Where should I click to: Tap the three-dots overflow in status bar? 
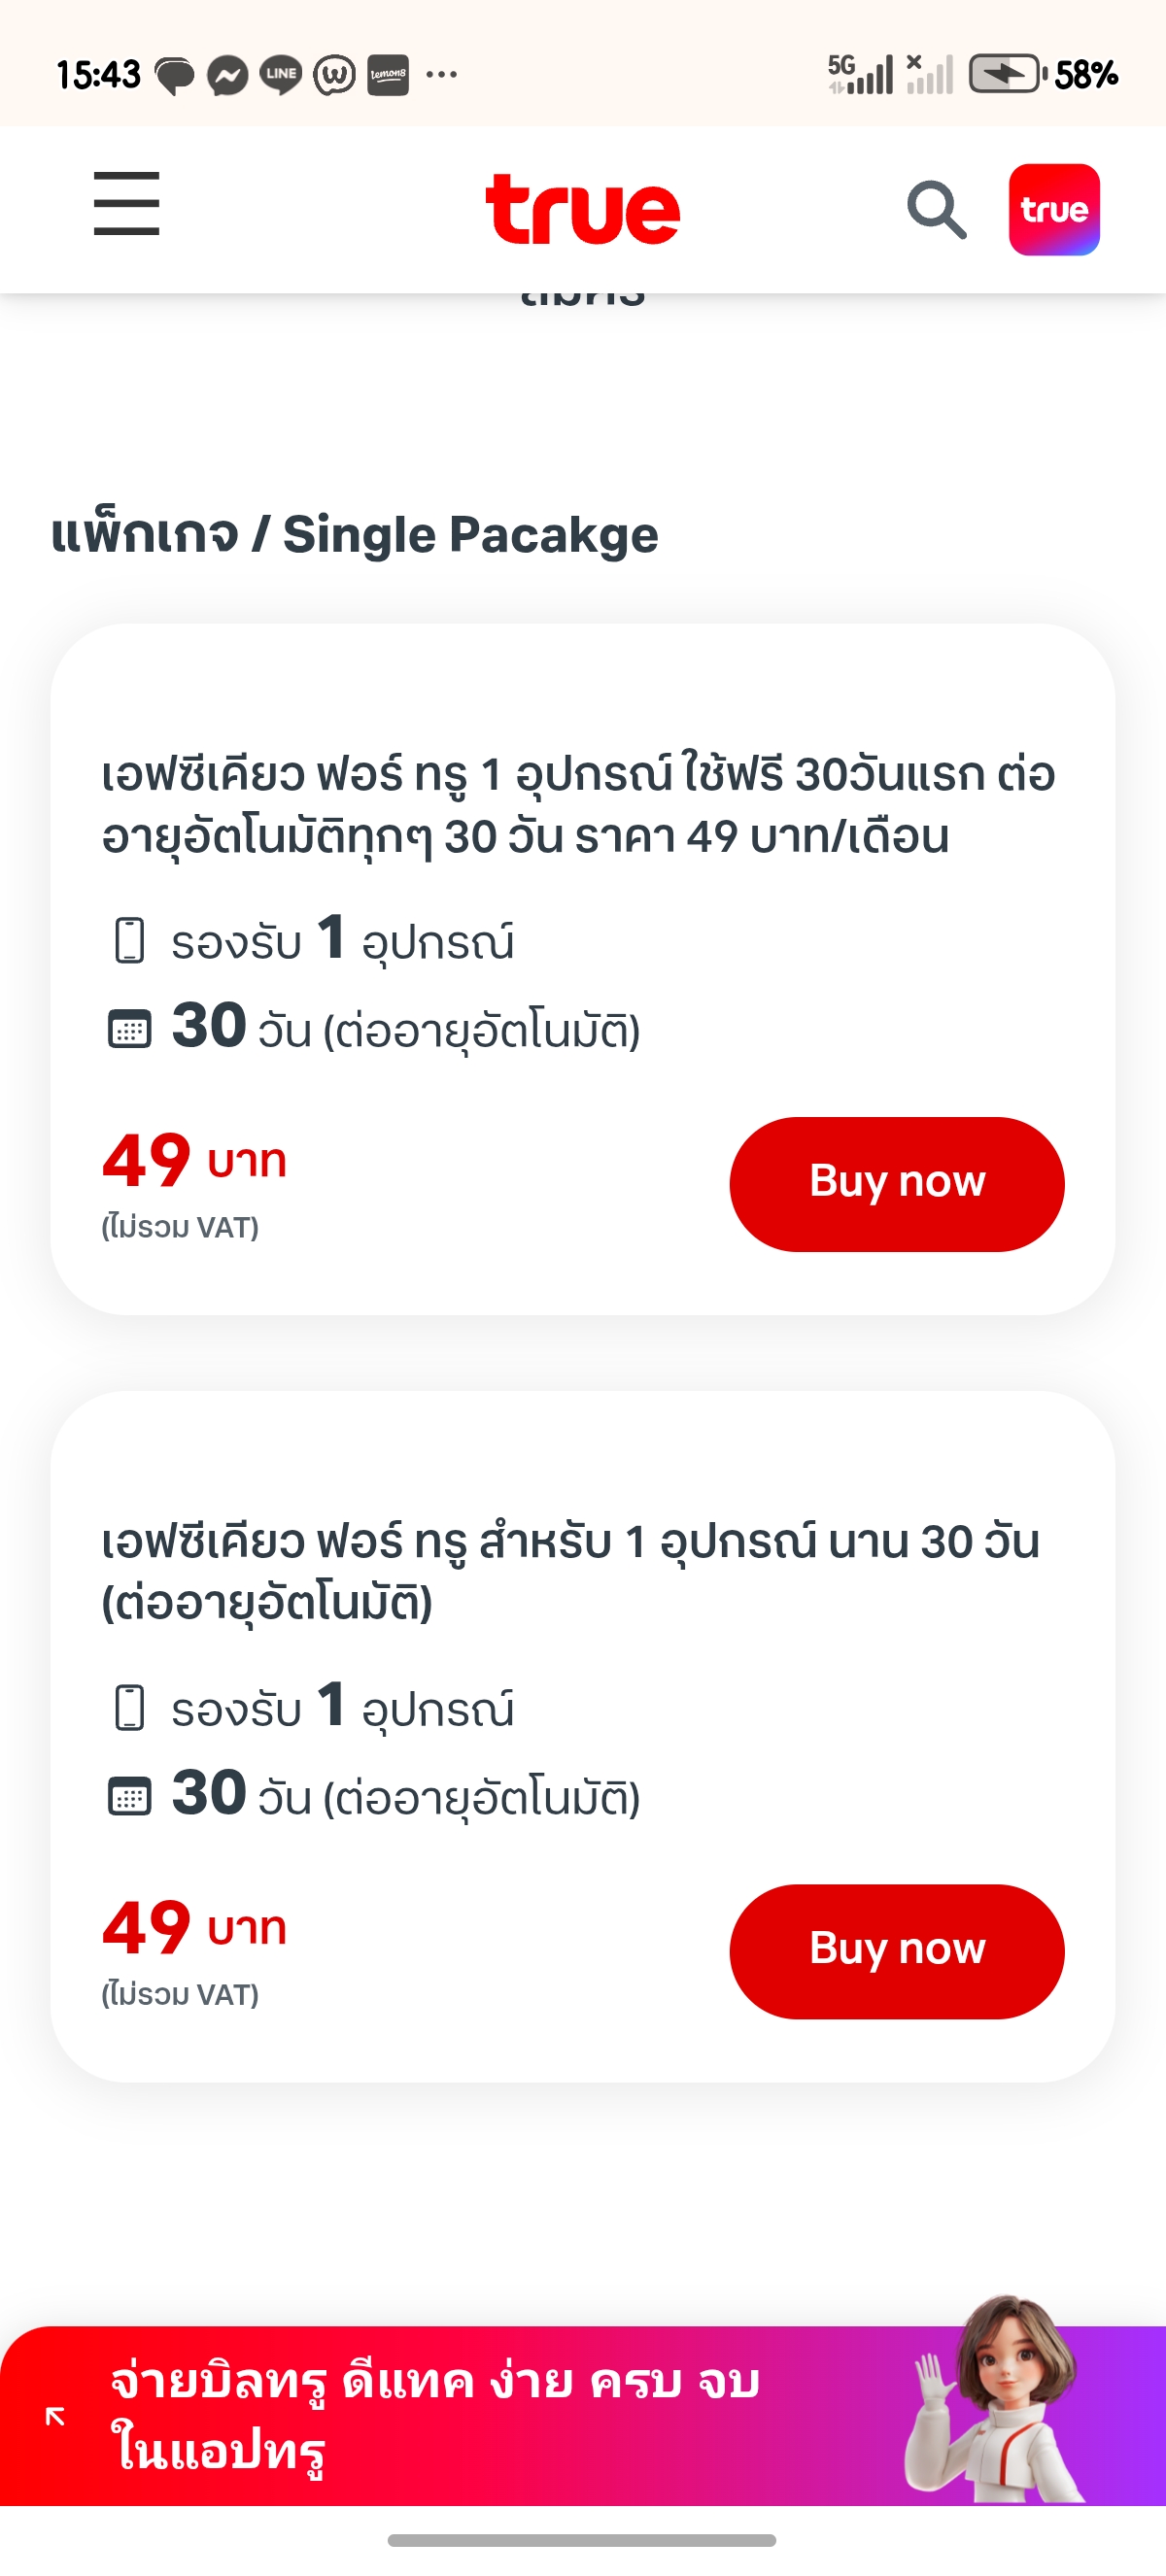(x=441, y=74)
